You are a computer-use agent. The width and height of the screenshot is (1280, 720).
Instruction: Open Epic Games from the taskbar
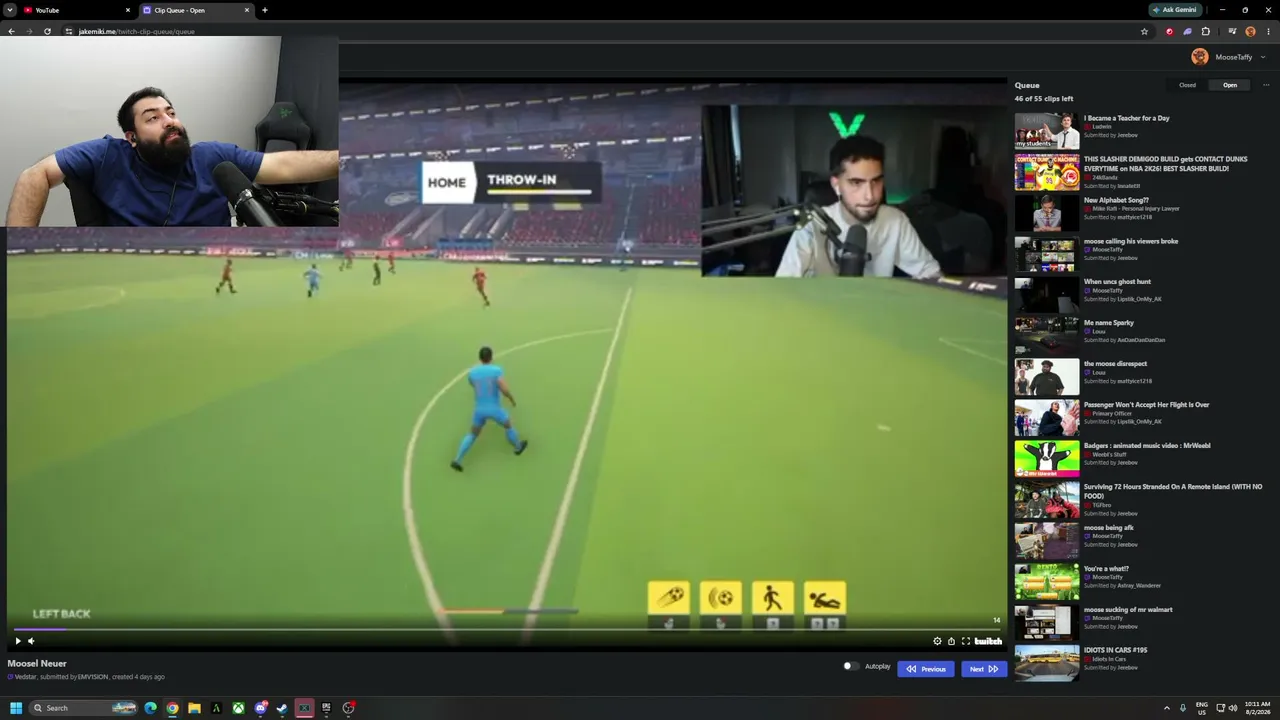coord(326,708)
